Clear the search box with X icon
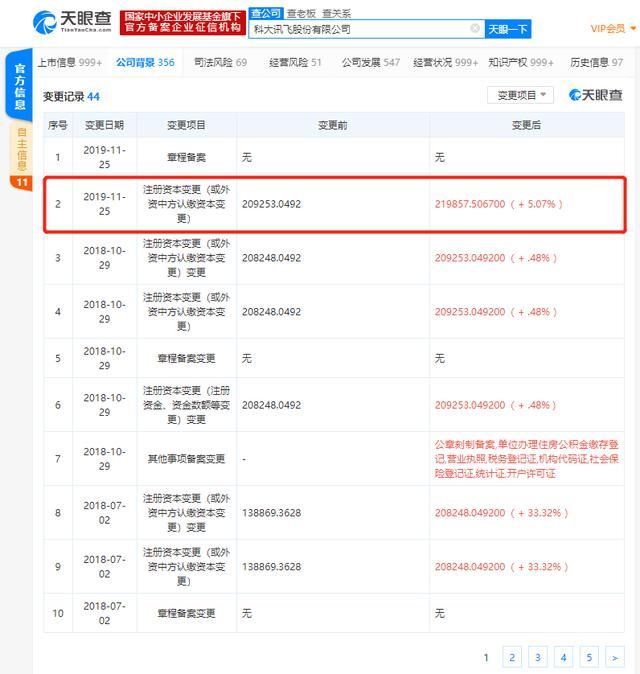The width and height of the screenshot is (640, 674). click(x=475, y=28)
